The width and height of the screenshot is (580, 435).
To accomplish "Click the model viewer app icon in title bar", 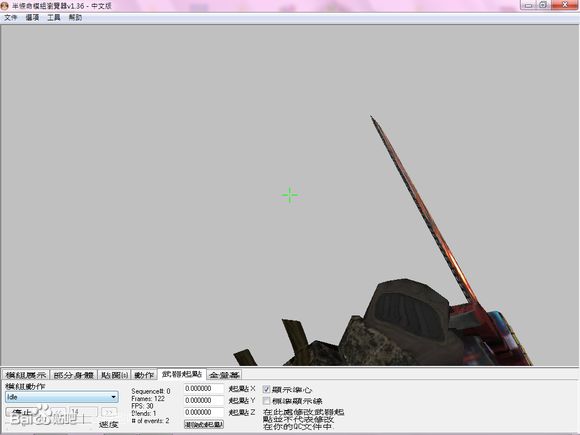I will coord(4,6).
